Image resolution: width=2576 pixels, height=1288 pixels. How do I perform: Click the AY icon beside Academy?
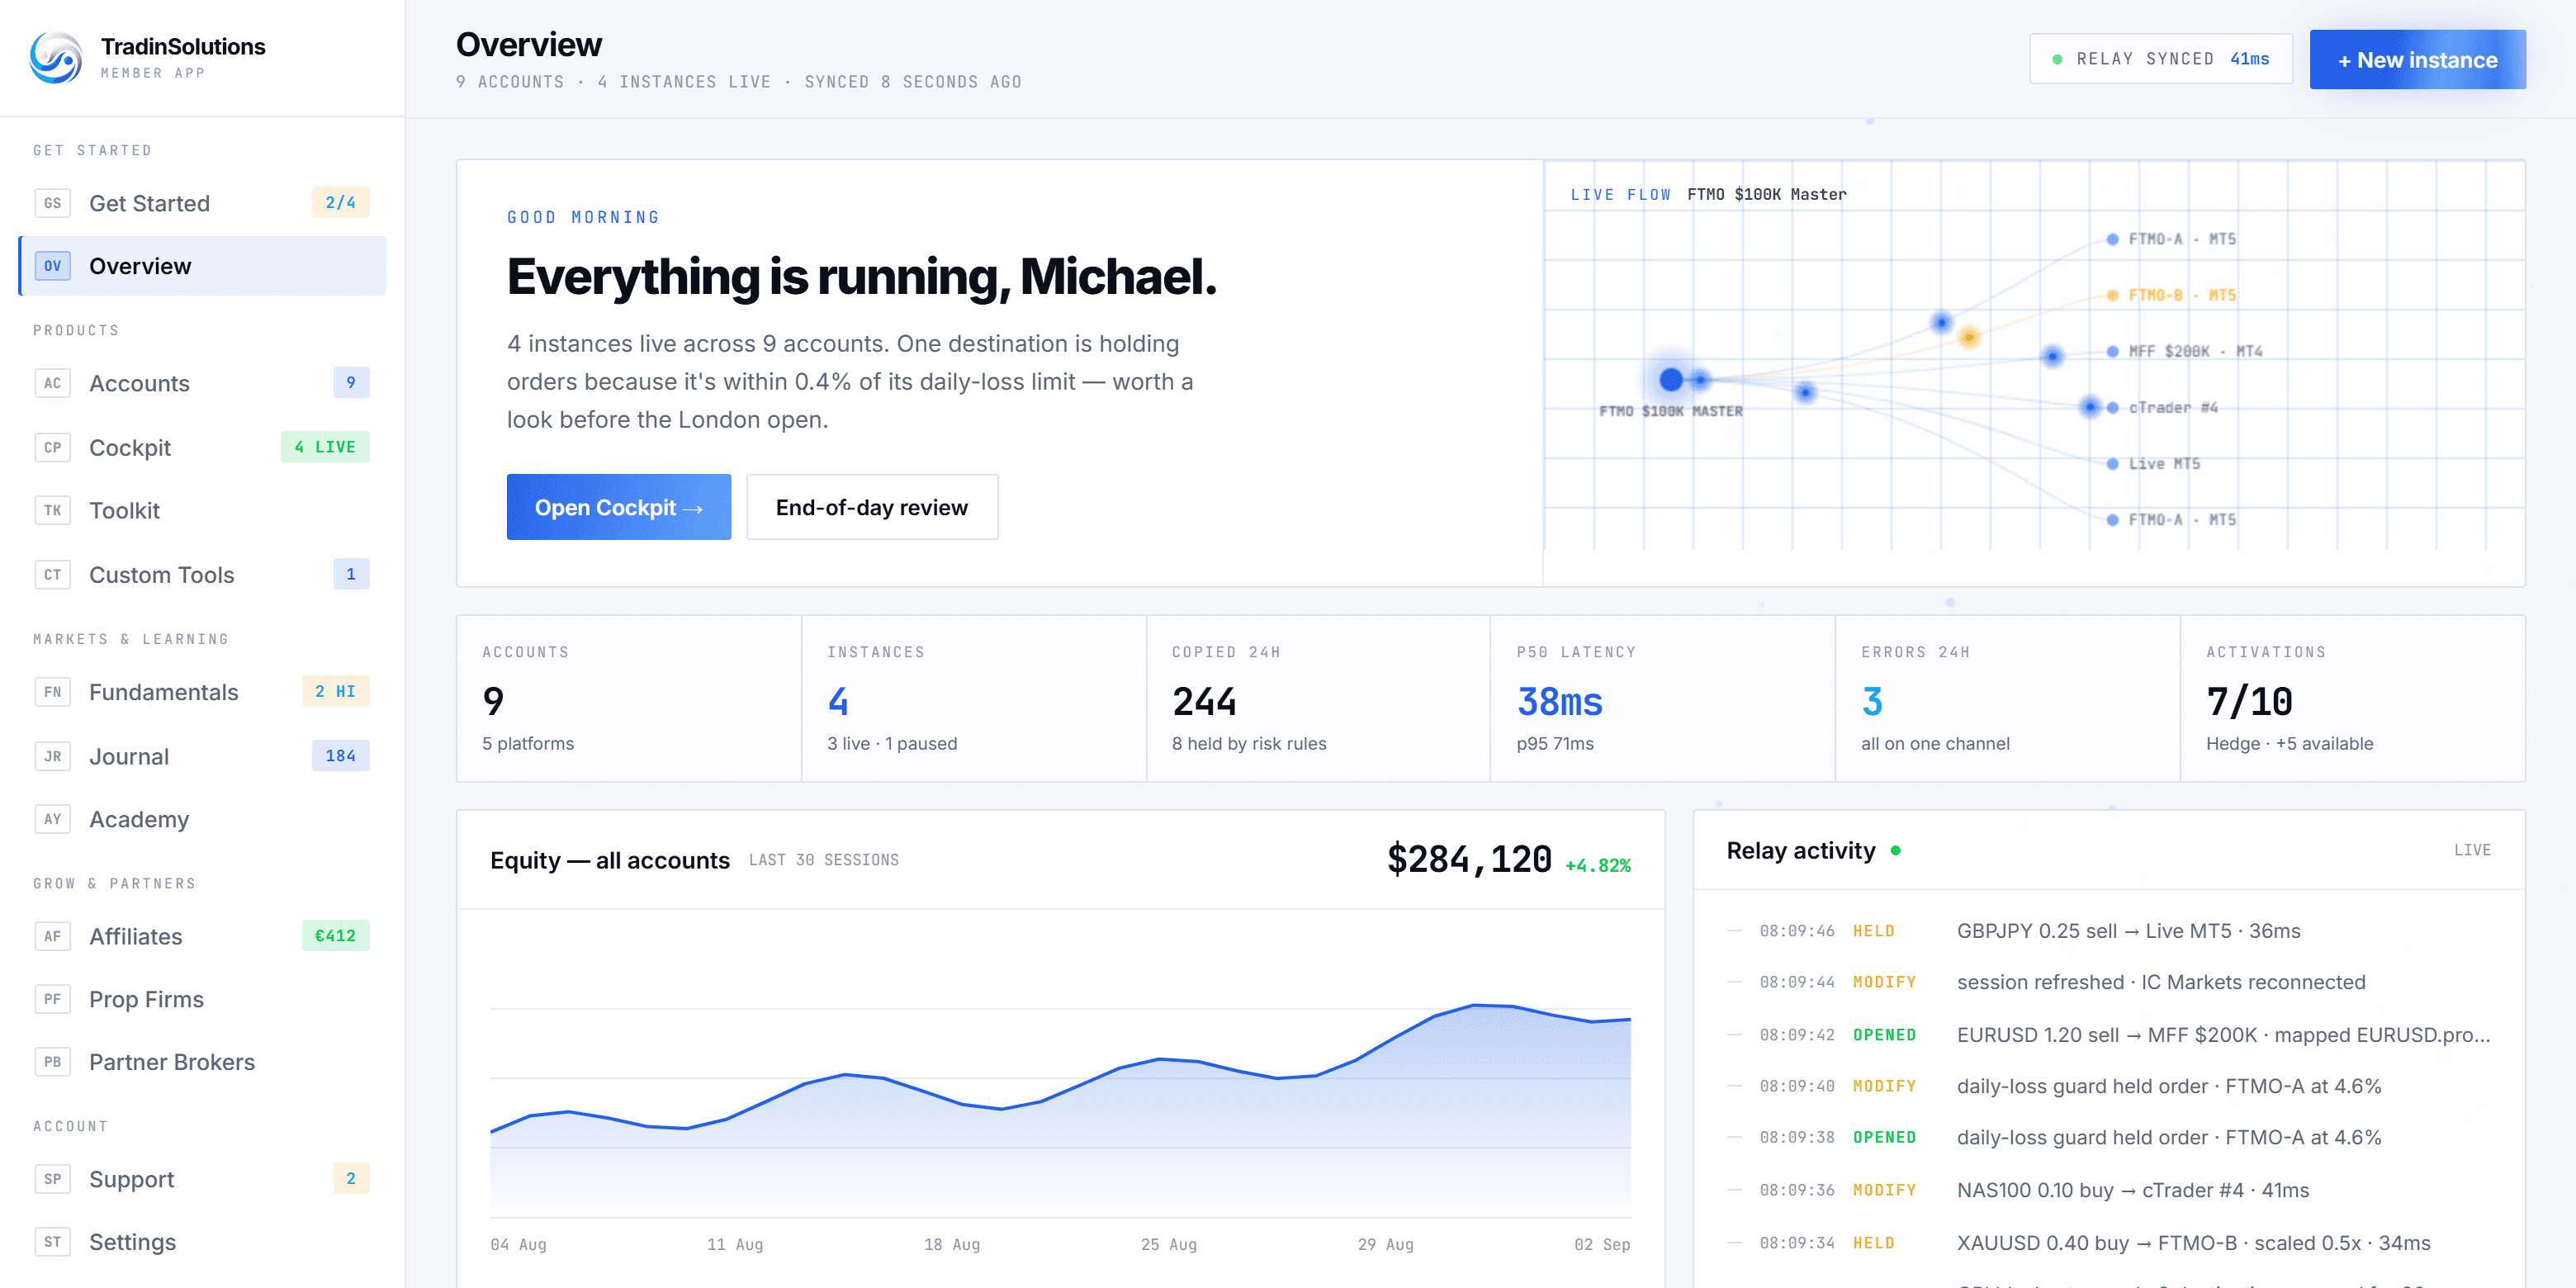(52, 819)
